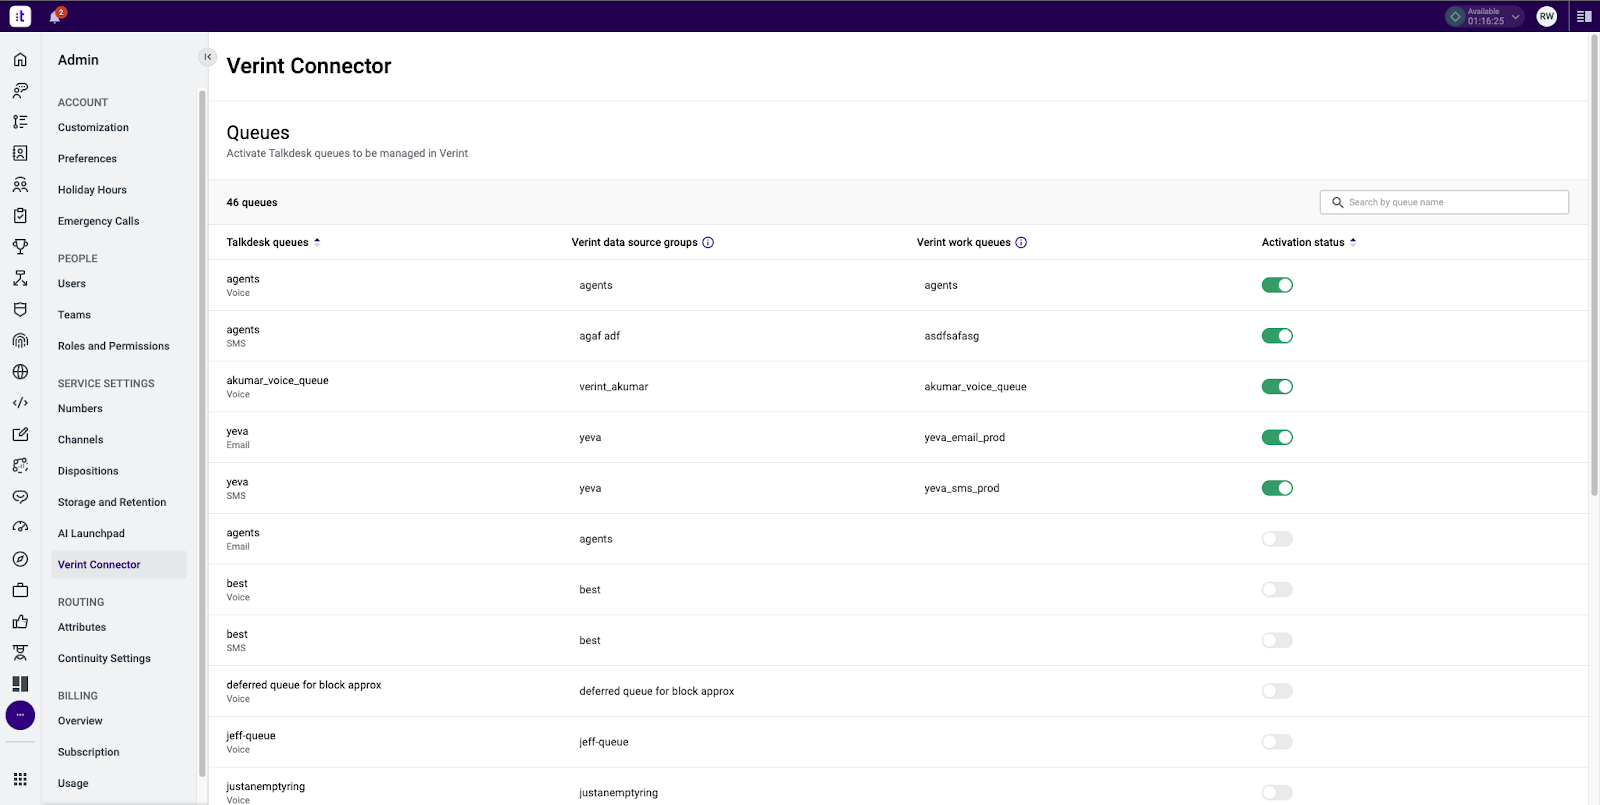Open Dispositions settings
This screenshot has height=805, width=1600.
88,471
